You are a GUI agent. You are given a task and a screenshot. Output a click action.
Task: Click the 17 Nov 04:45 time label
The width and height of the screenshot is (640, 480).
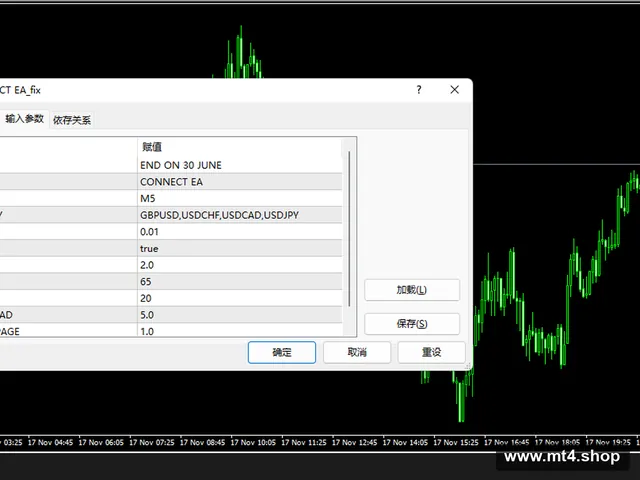click(x=50, y=442)
